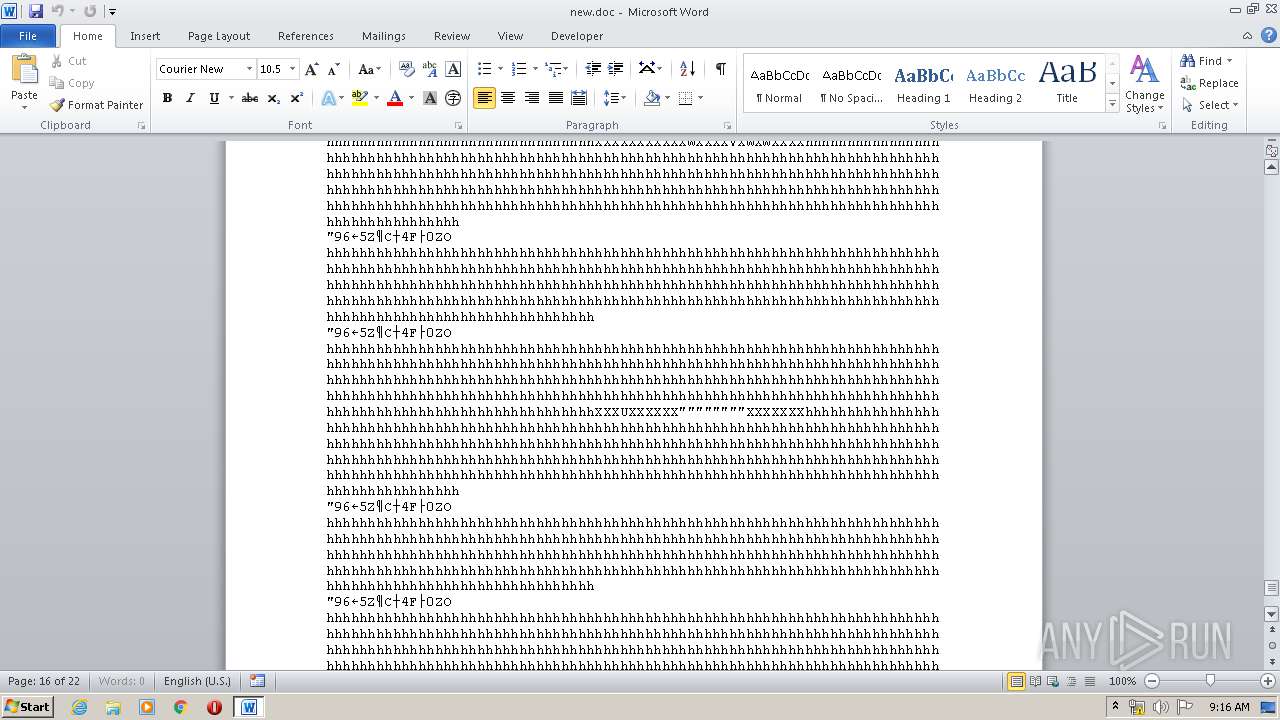This screenshot has height=720, width=1280.
Task: Select Center alignment
Action: [508, 98]
